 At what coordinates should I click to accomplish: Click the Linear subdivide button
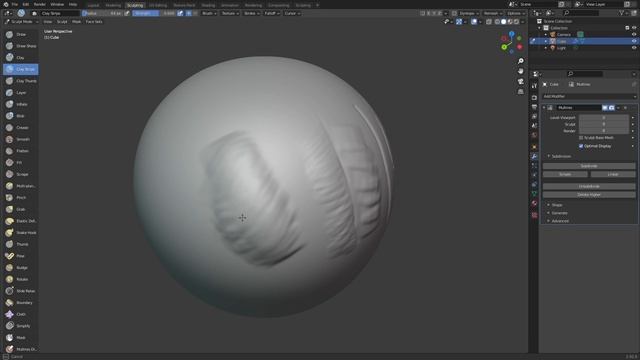tap(613, 174)
